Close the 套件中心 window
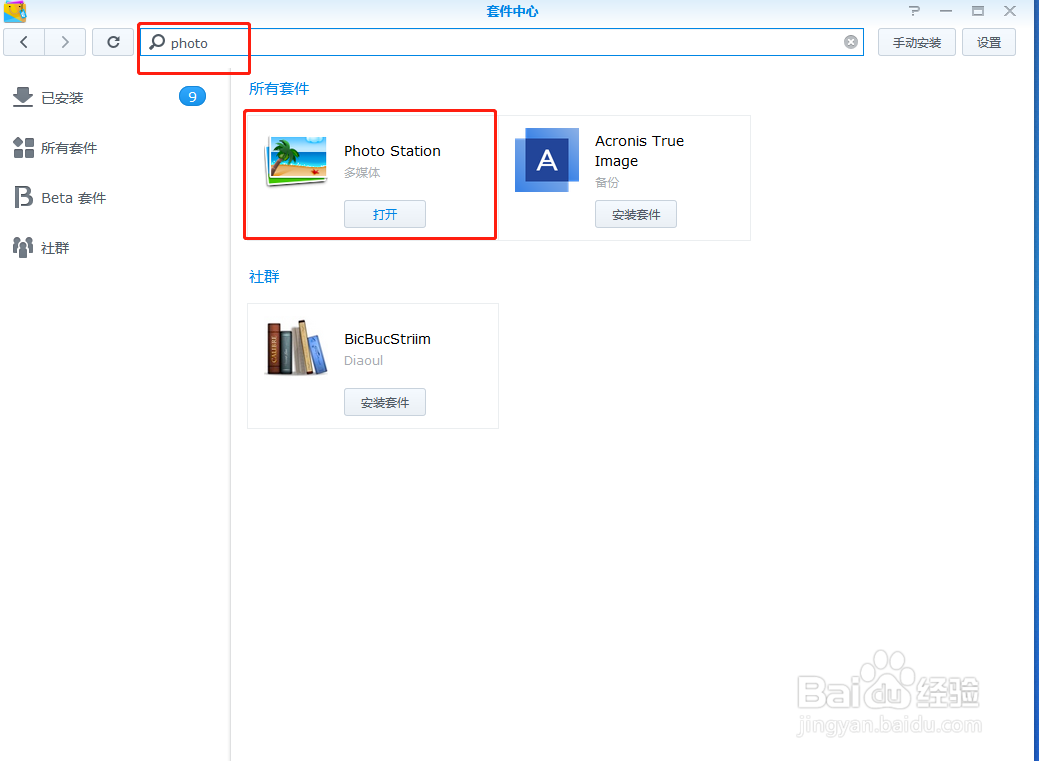Viewport: 1039px width, 761px height. tap(1010, 11)
